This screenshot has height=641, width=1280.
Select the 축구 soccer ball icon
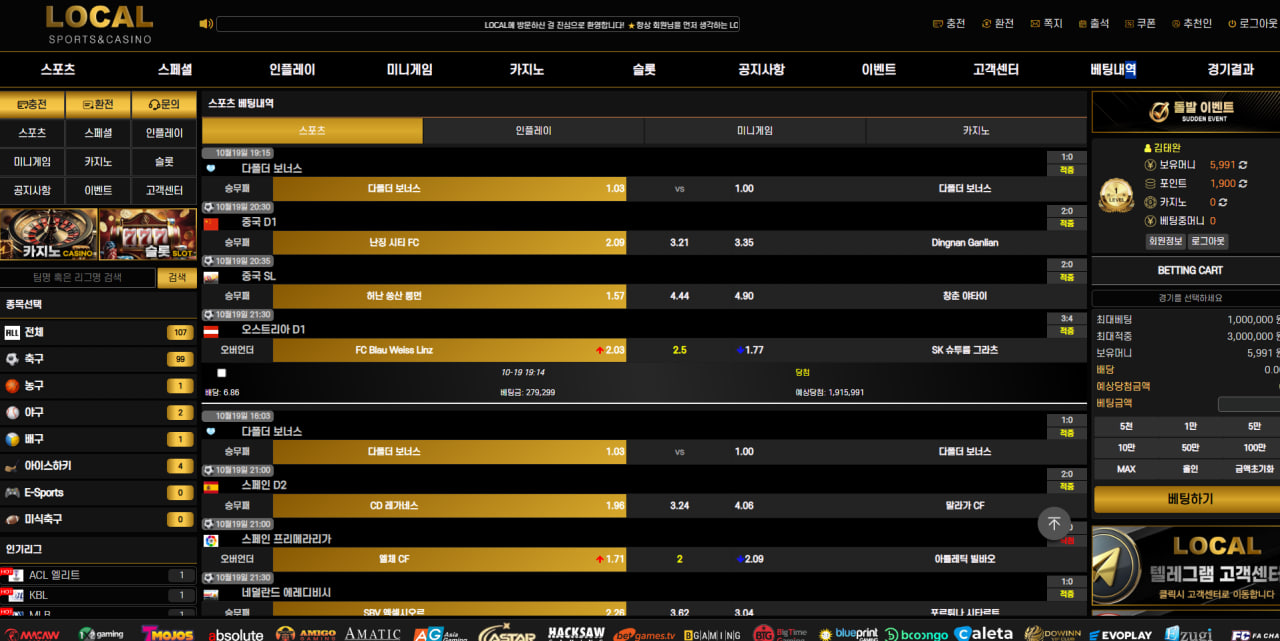(x=12, y=359)
